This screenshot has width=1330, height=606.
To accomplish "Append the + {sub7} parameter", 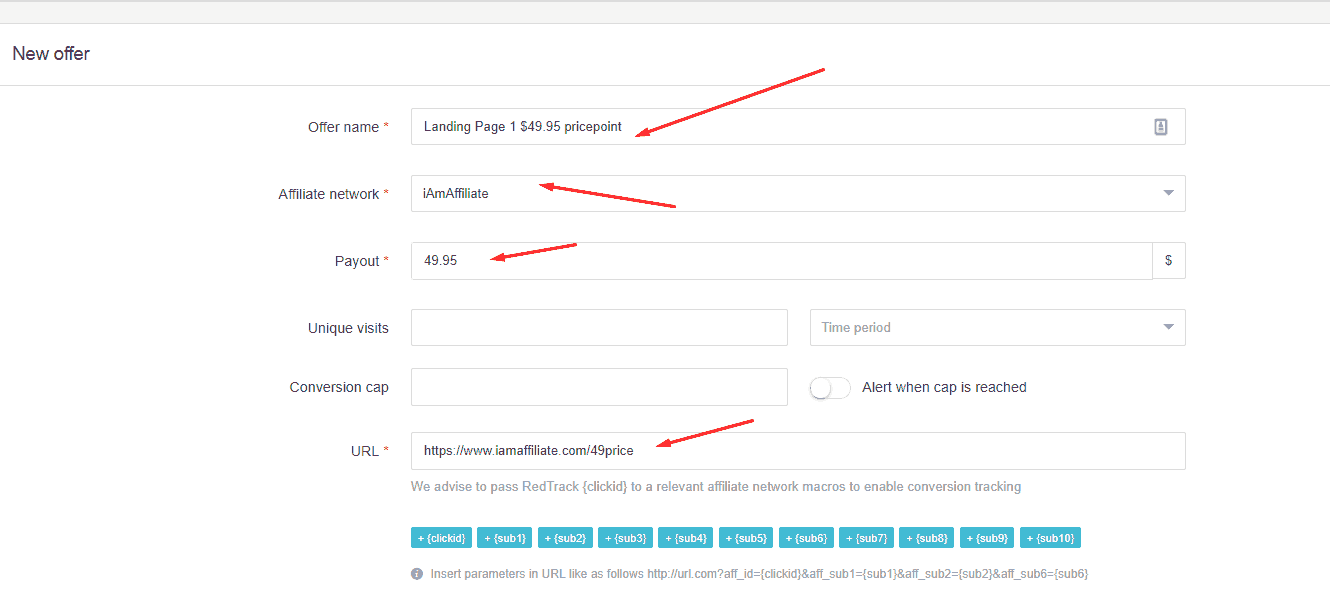I will click(x=866, y=538).
